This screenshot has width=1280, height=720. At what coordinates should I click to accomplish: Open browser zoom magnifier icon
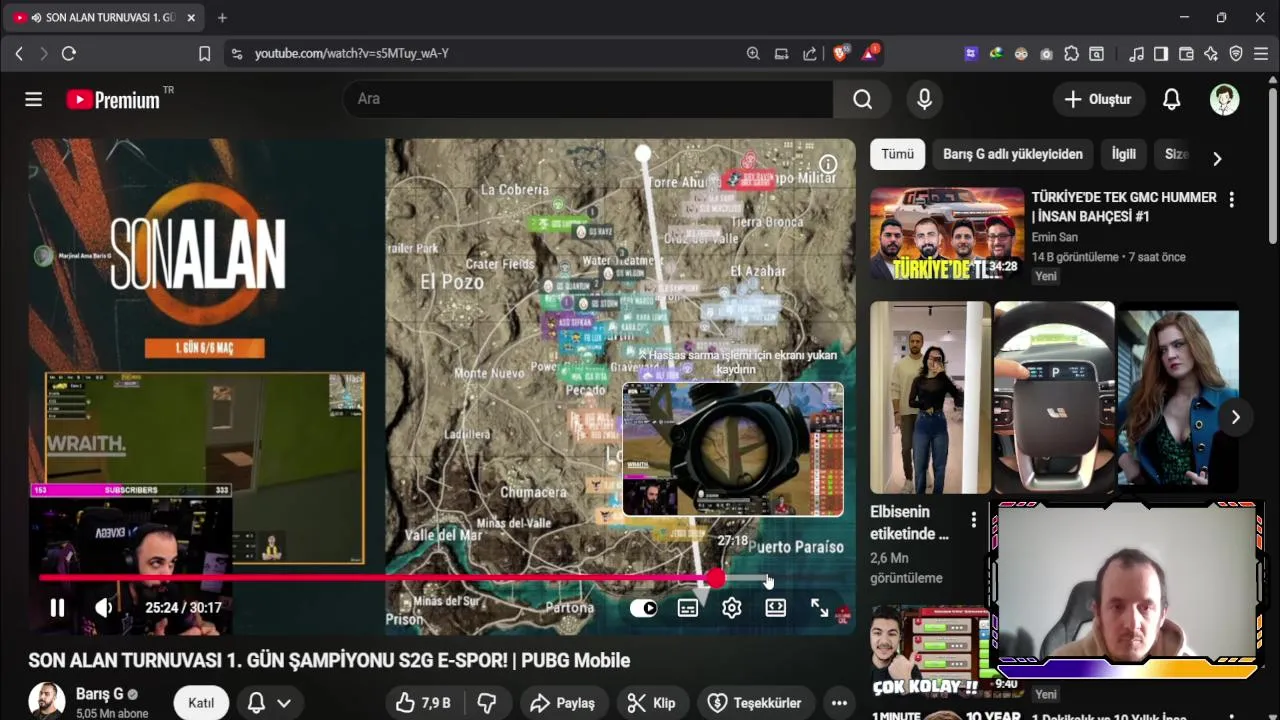753,53
